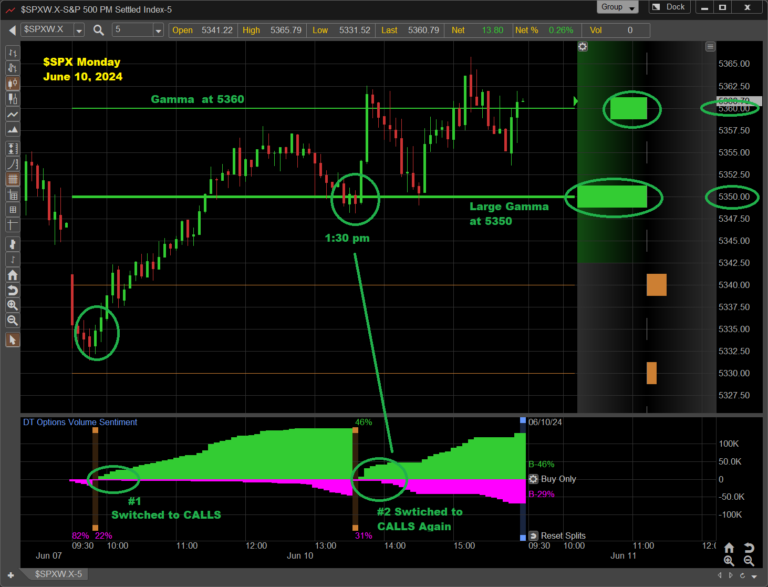Open gear settings above gamma panel
The image size is (768, 587).
pos(583,46)
